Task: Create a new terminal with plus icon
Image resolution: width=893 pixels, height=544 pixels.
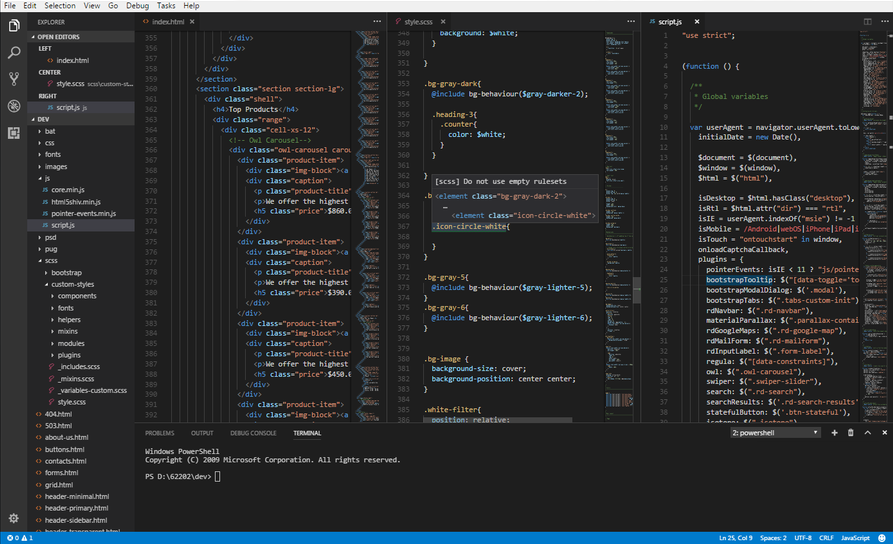Action: point(834,433)
